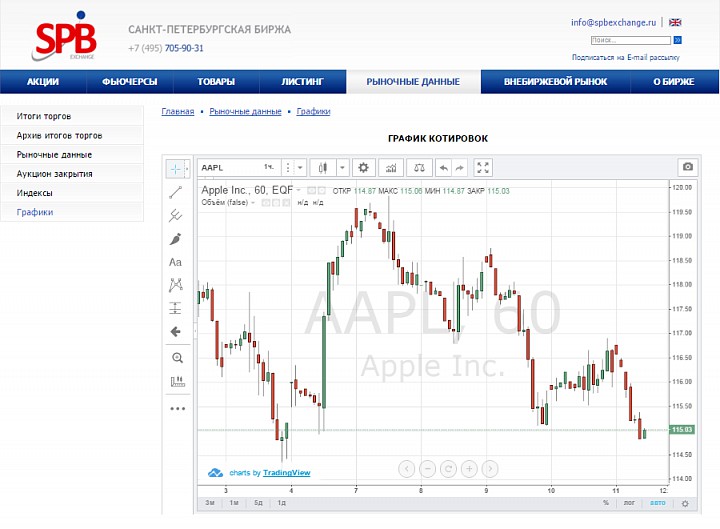Collapse the drawing toolbar side handle

(195, 331)
